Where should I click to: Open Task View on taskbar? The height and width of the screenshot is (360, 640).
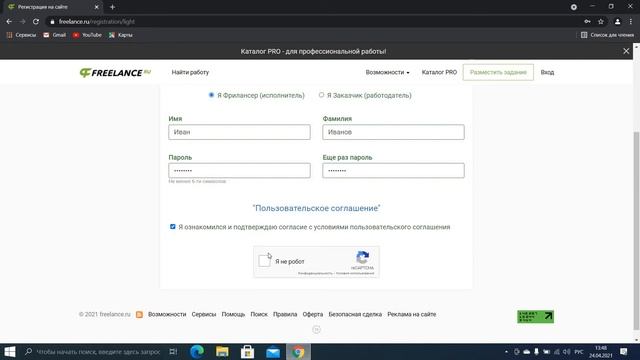(x=173, y=351)
